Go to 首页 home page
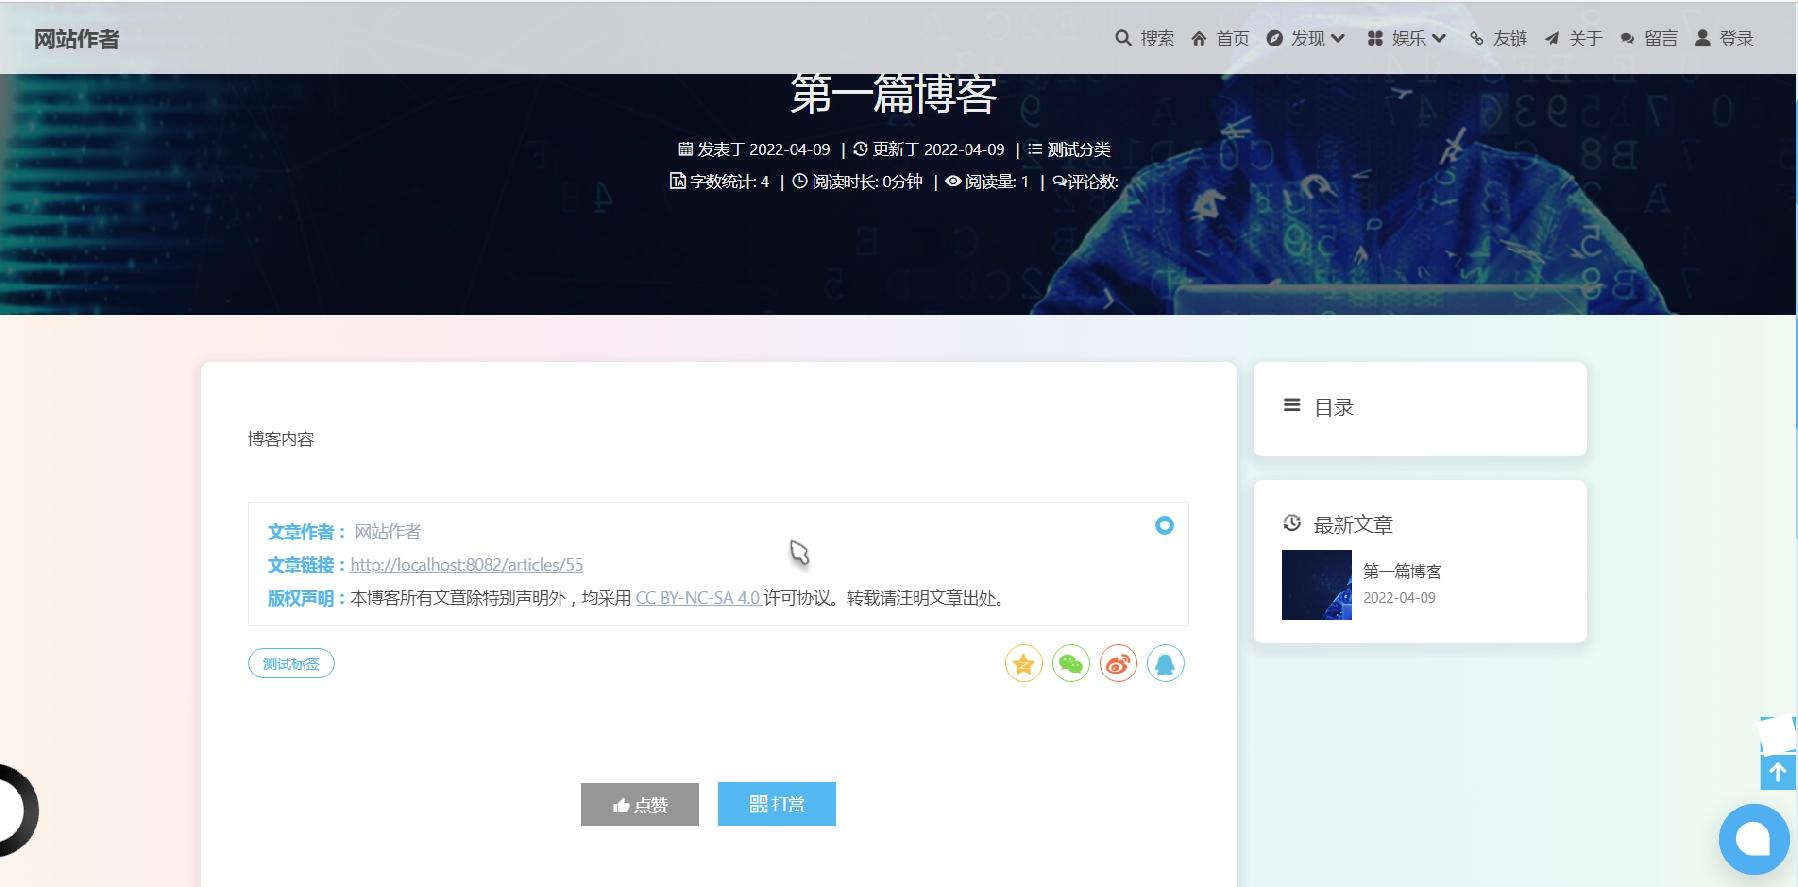 (1220, 38)
